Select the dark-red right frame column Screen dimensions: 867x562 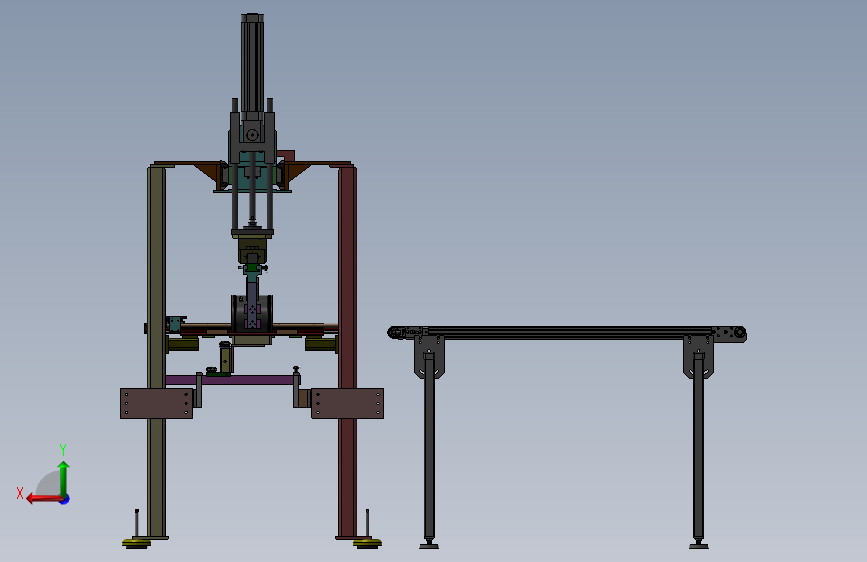(x=347, y=351)
